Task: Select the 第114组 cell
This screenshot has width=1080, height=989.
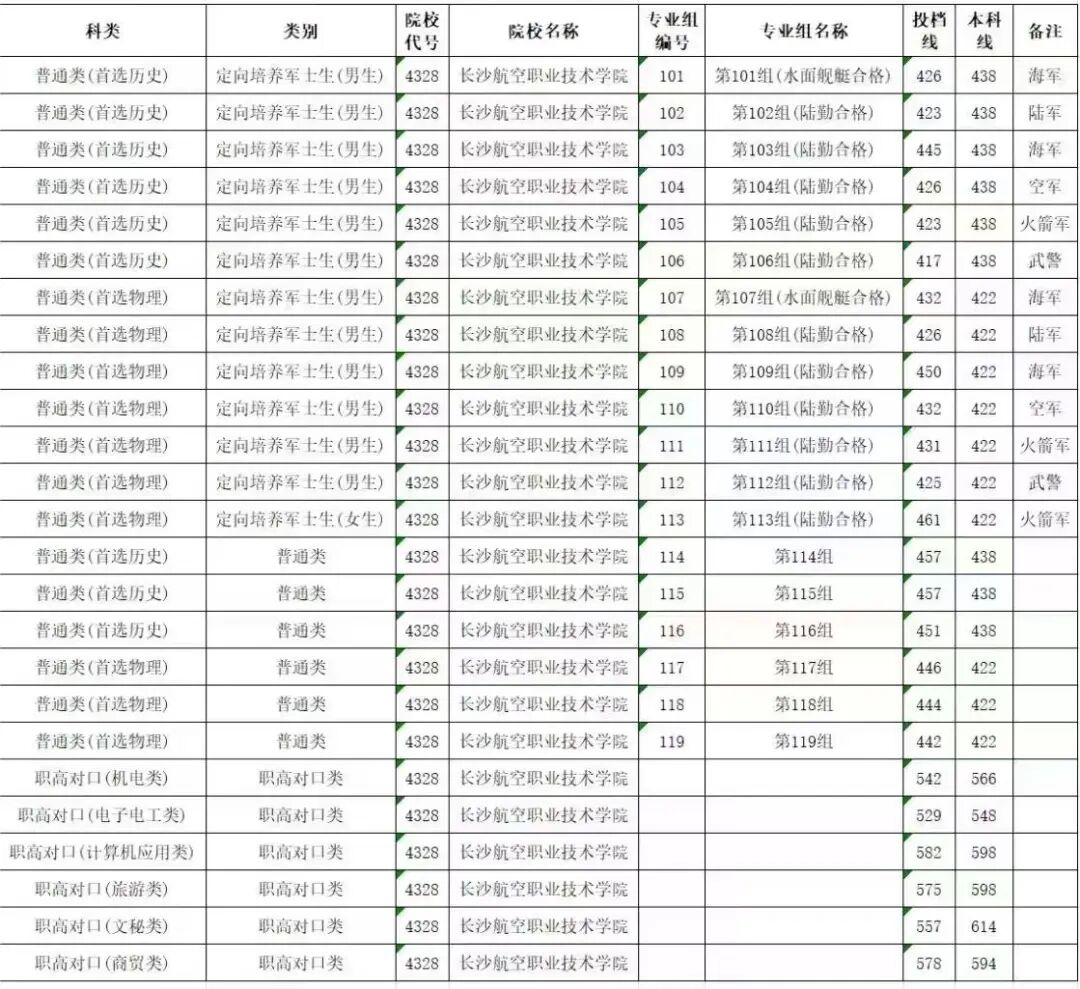Action: pyautogui.click(x=803, y=557)
